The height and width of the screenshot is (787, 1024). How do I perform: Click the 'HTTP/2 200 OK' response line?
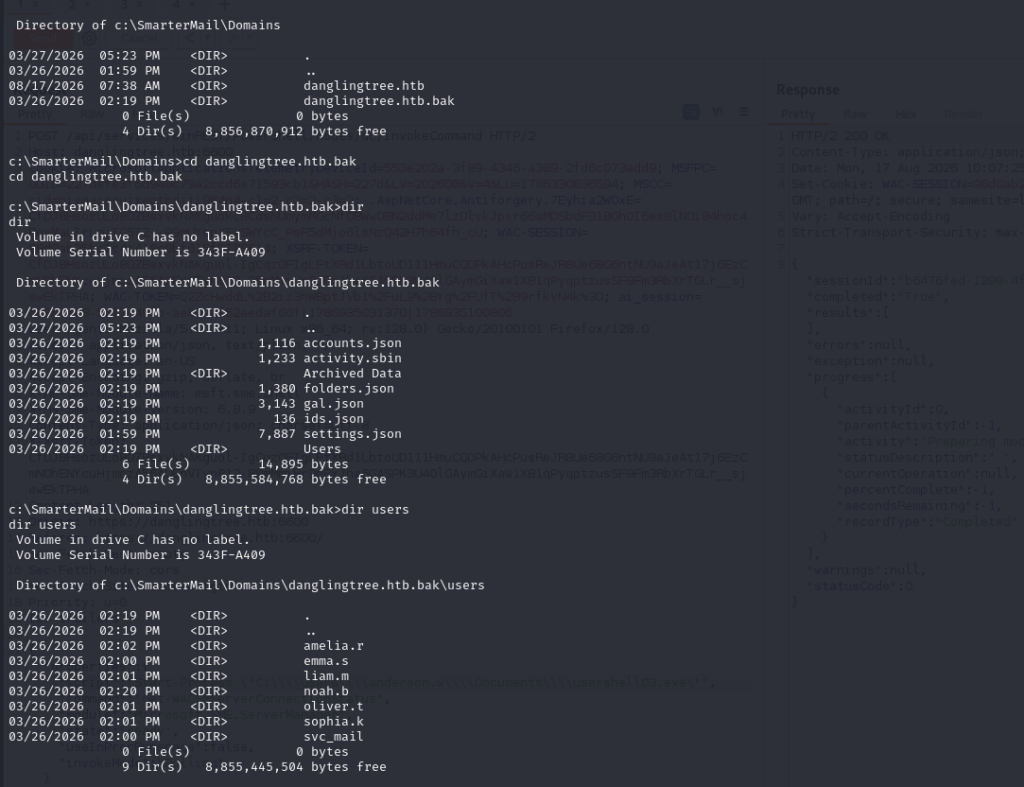[840, 136]
